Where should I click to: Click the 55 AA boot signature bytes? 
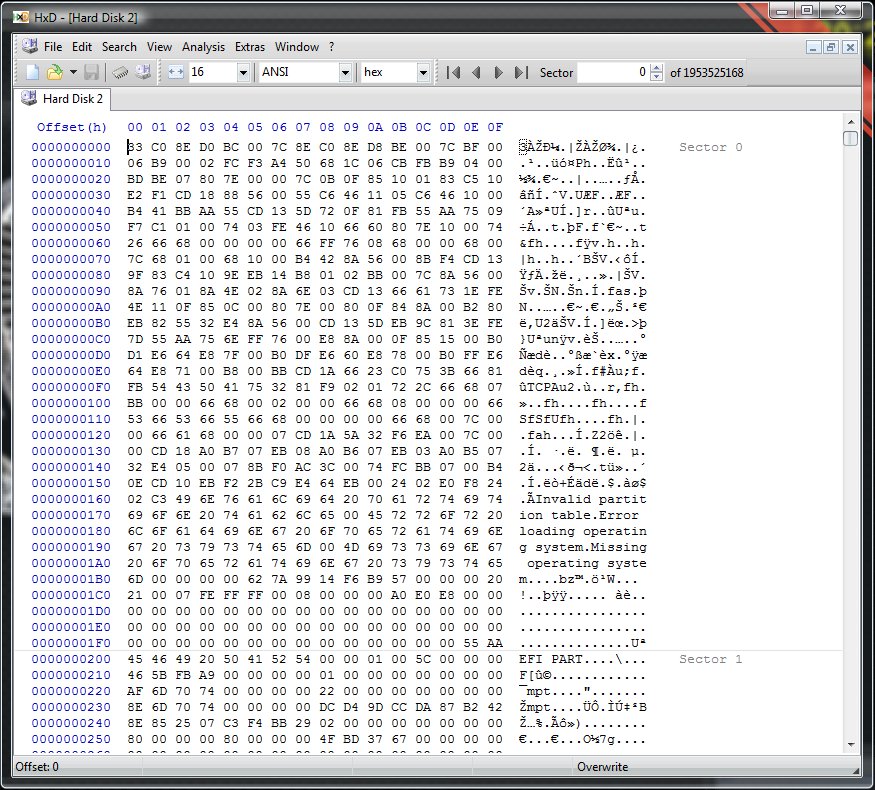point(483,643)
